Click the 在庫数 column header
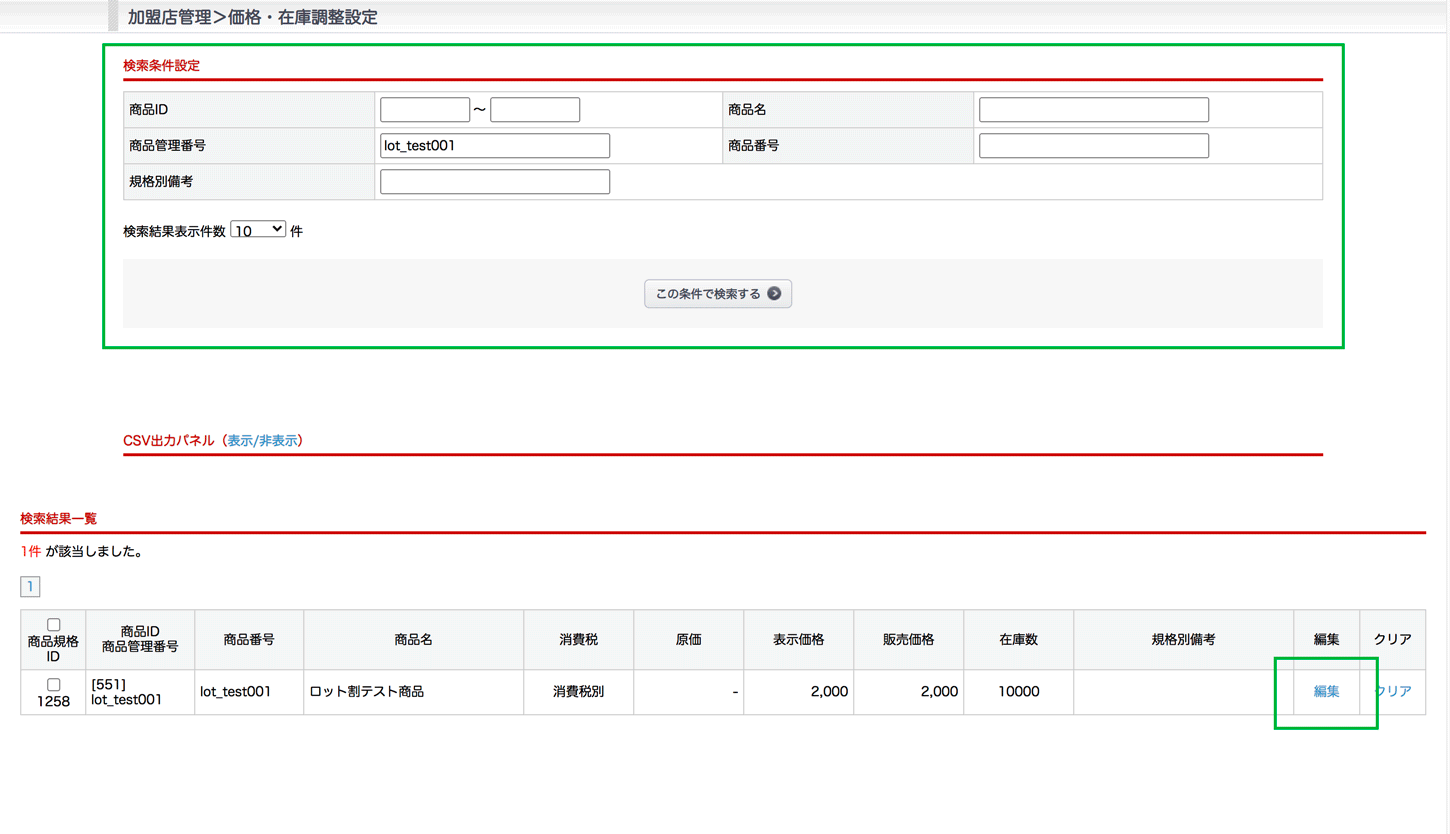The height and width of the screenshot is (834, 1450). 1018,640
